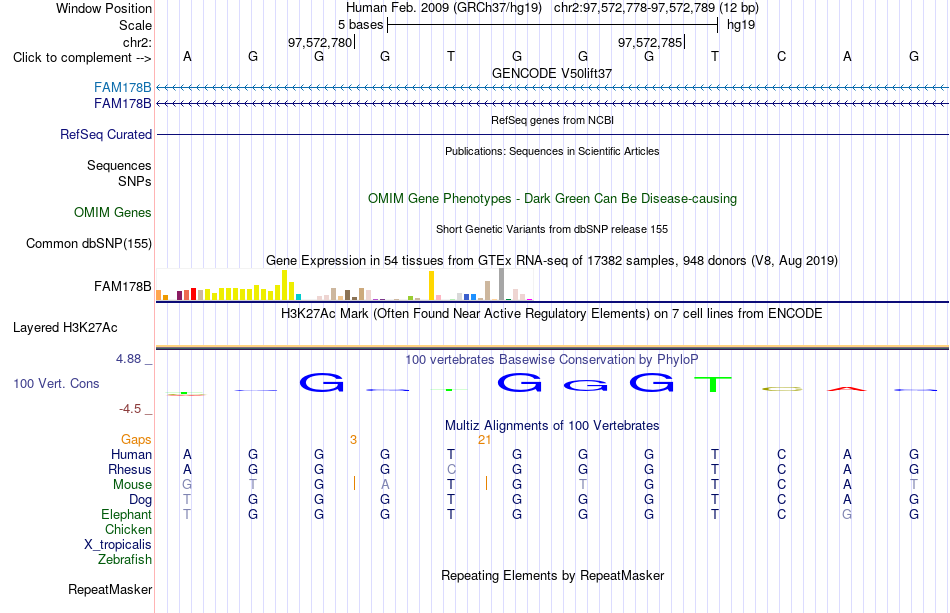950x613 pixels.
Task: Select the Scale label
Action: click(x=135, y=25)
